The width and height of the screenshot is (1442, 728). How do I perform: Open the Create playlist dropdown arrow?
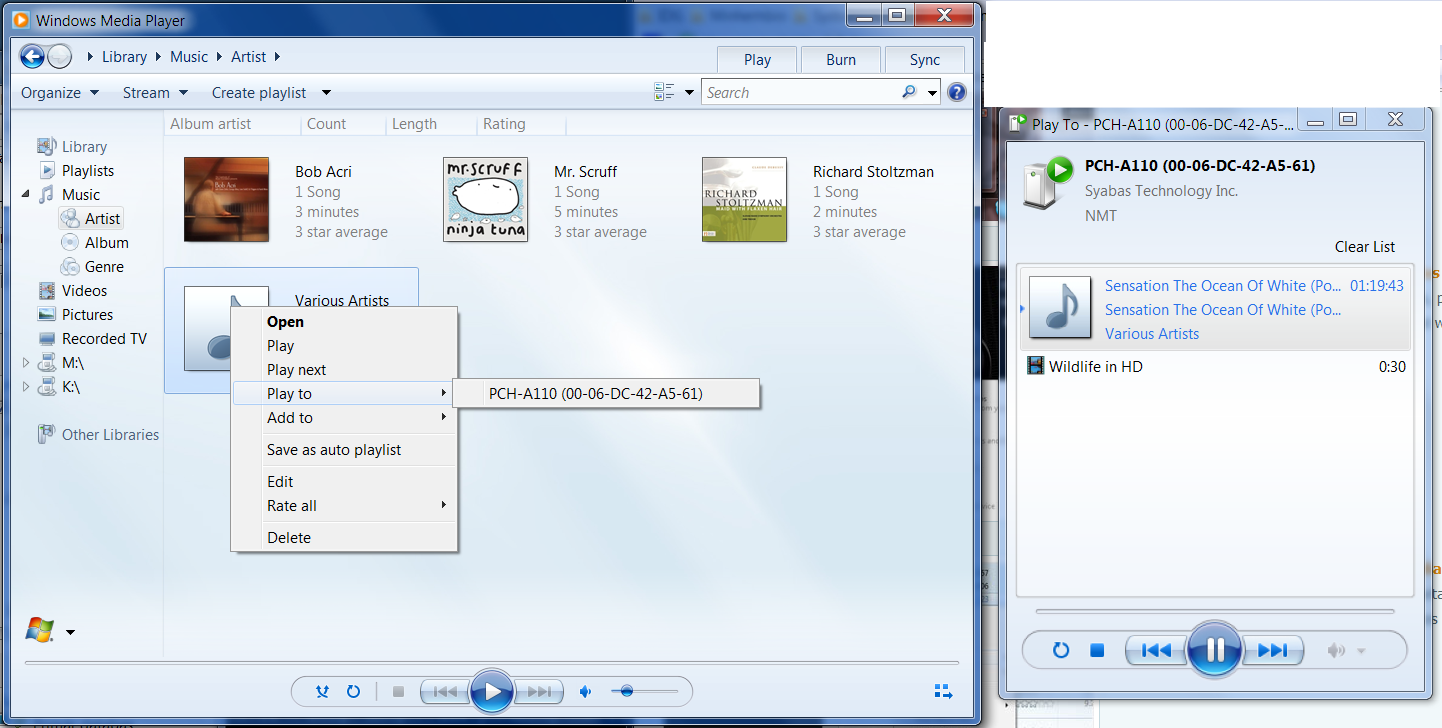tap(326, 93)
